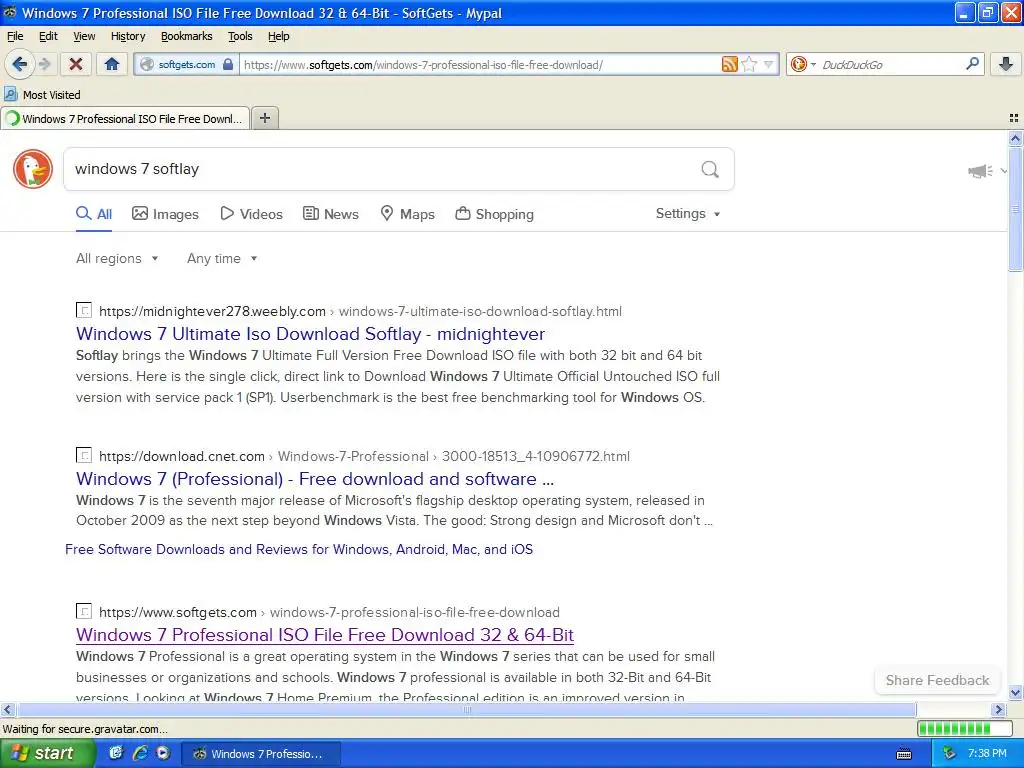Click the download.cnet.com URL text
The image size is (1024, 768).
tap(182, 456)
